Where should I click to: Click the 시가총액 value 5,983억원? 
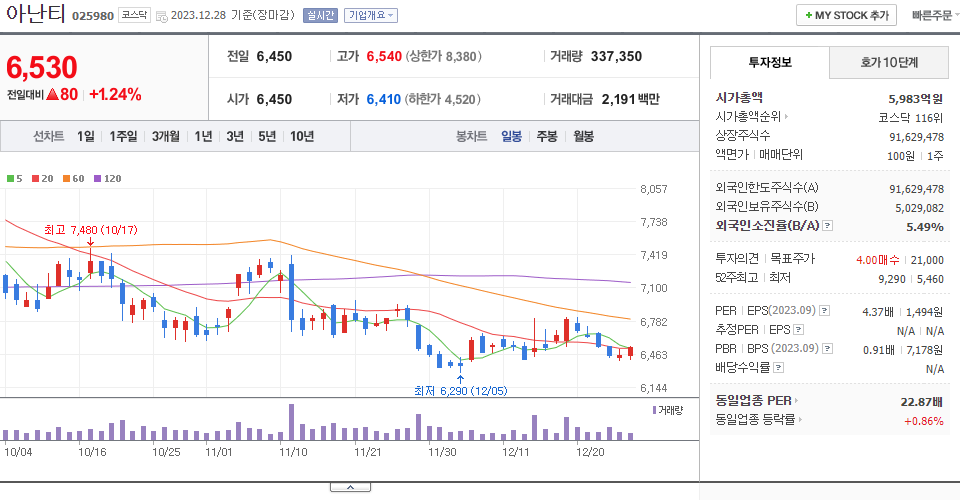pos(915,99)
